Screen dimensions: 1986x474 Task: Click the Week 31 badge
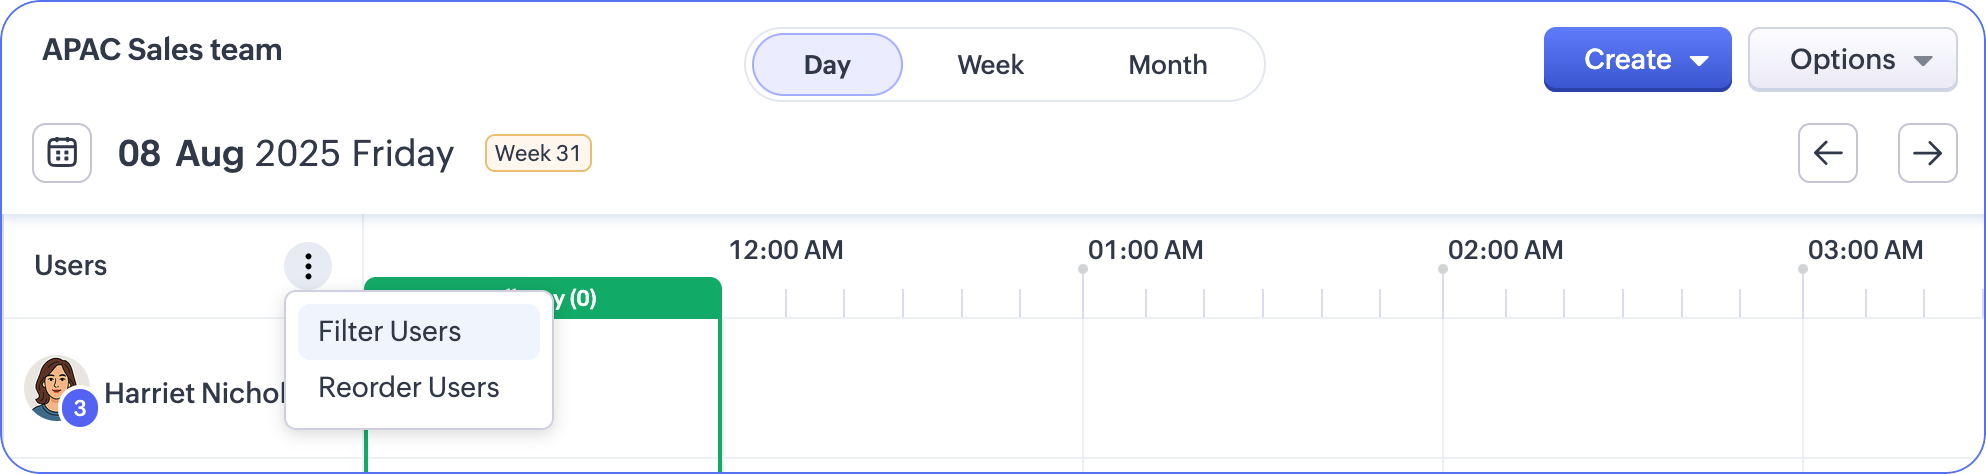click(x=538, y=153)
